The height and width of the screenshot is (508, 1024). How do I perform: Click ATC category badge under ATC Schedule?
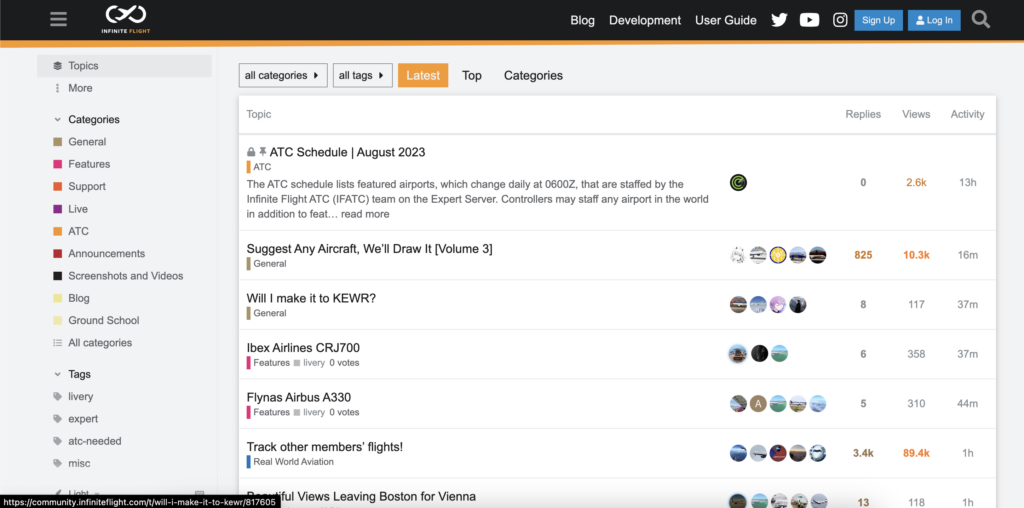tap(259, 167)
